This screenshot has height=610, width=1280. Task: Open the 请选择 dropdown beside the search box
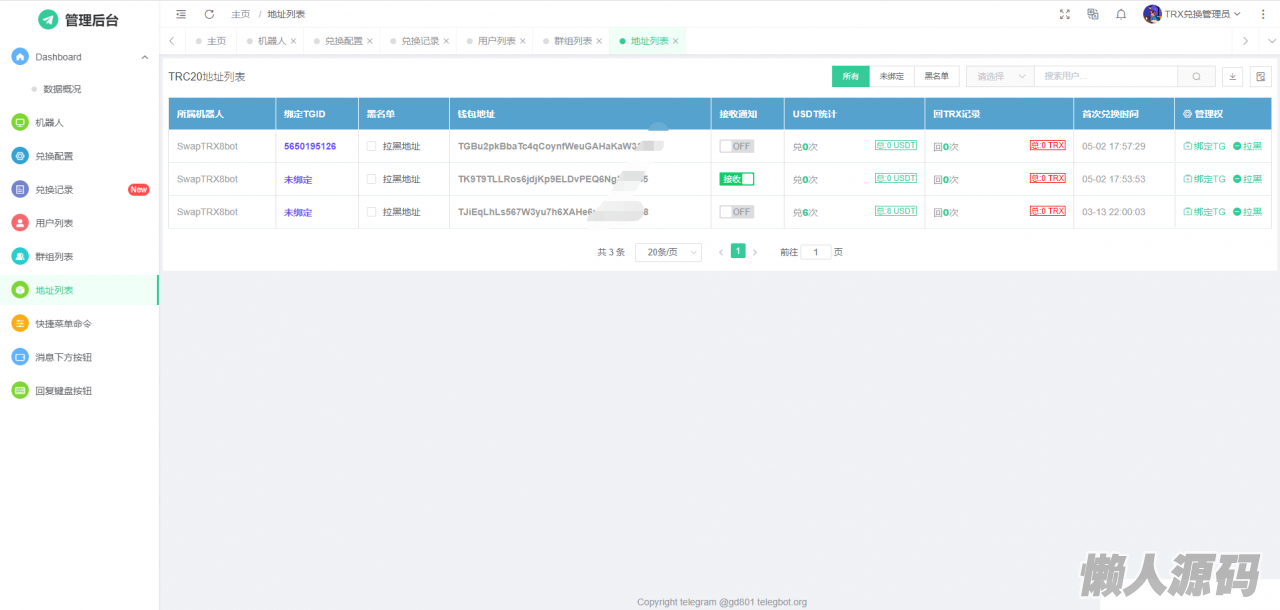[x=999, y=76]
